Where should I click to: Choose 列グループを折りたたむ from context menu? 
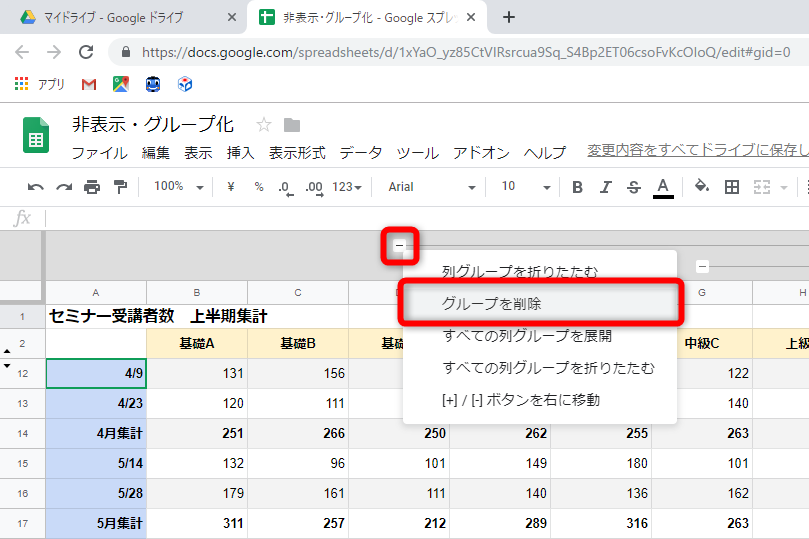point(540,271)
